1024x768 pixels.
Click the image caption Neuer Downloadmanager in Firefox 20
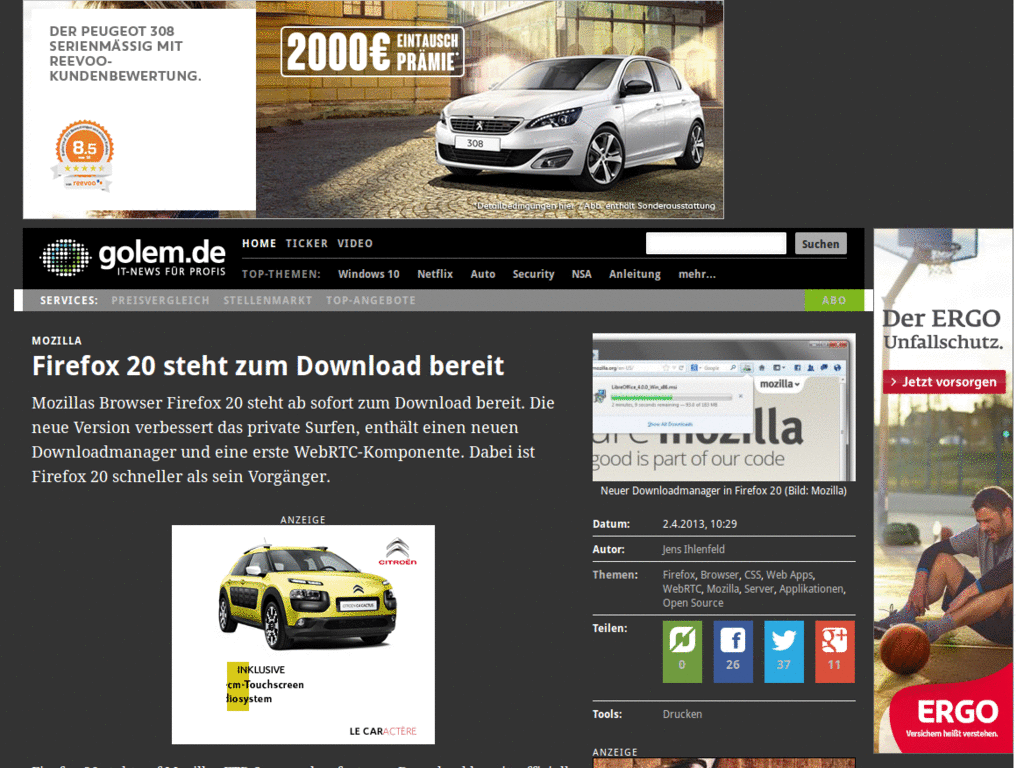724,490
